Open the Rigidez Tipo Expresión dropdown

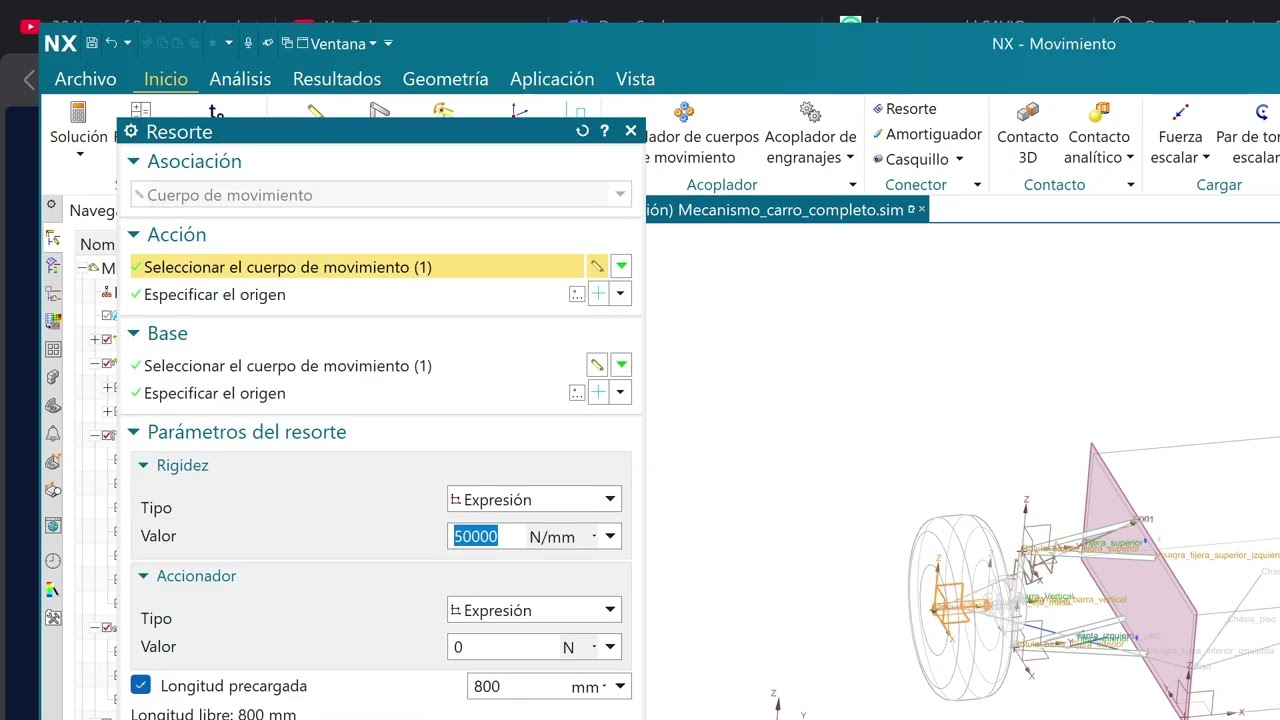point(534,499)
